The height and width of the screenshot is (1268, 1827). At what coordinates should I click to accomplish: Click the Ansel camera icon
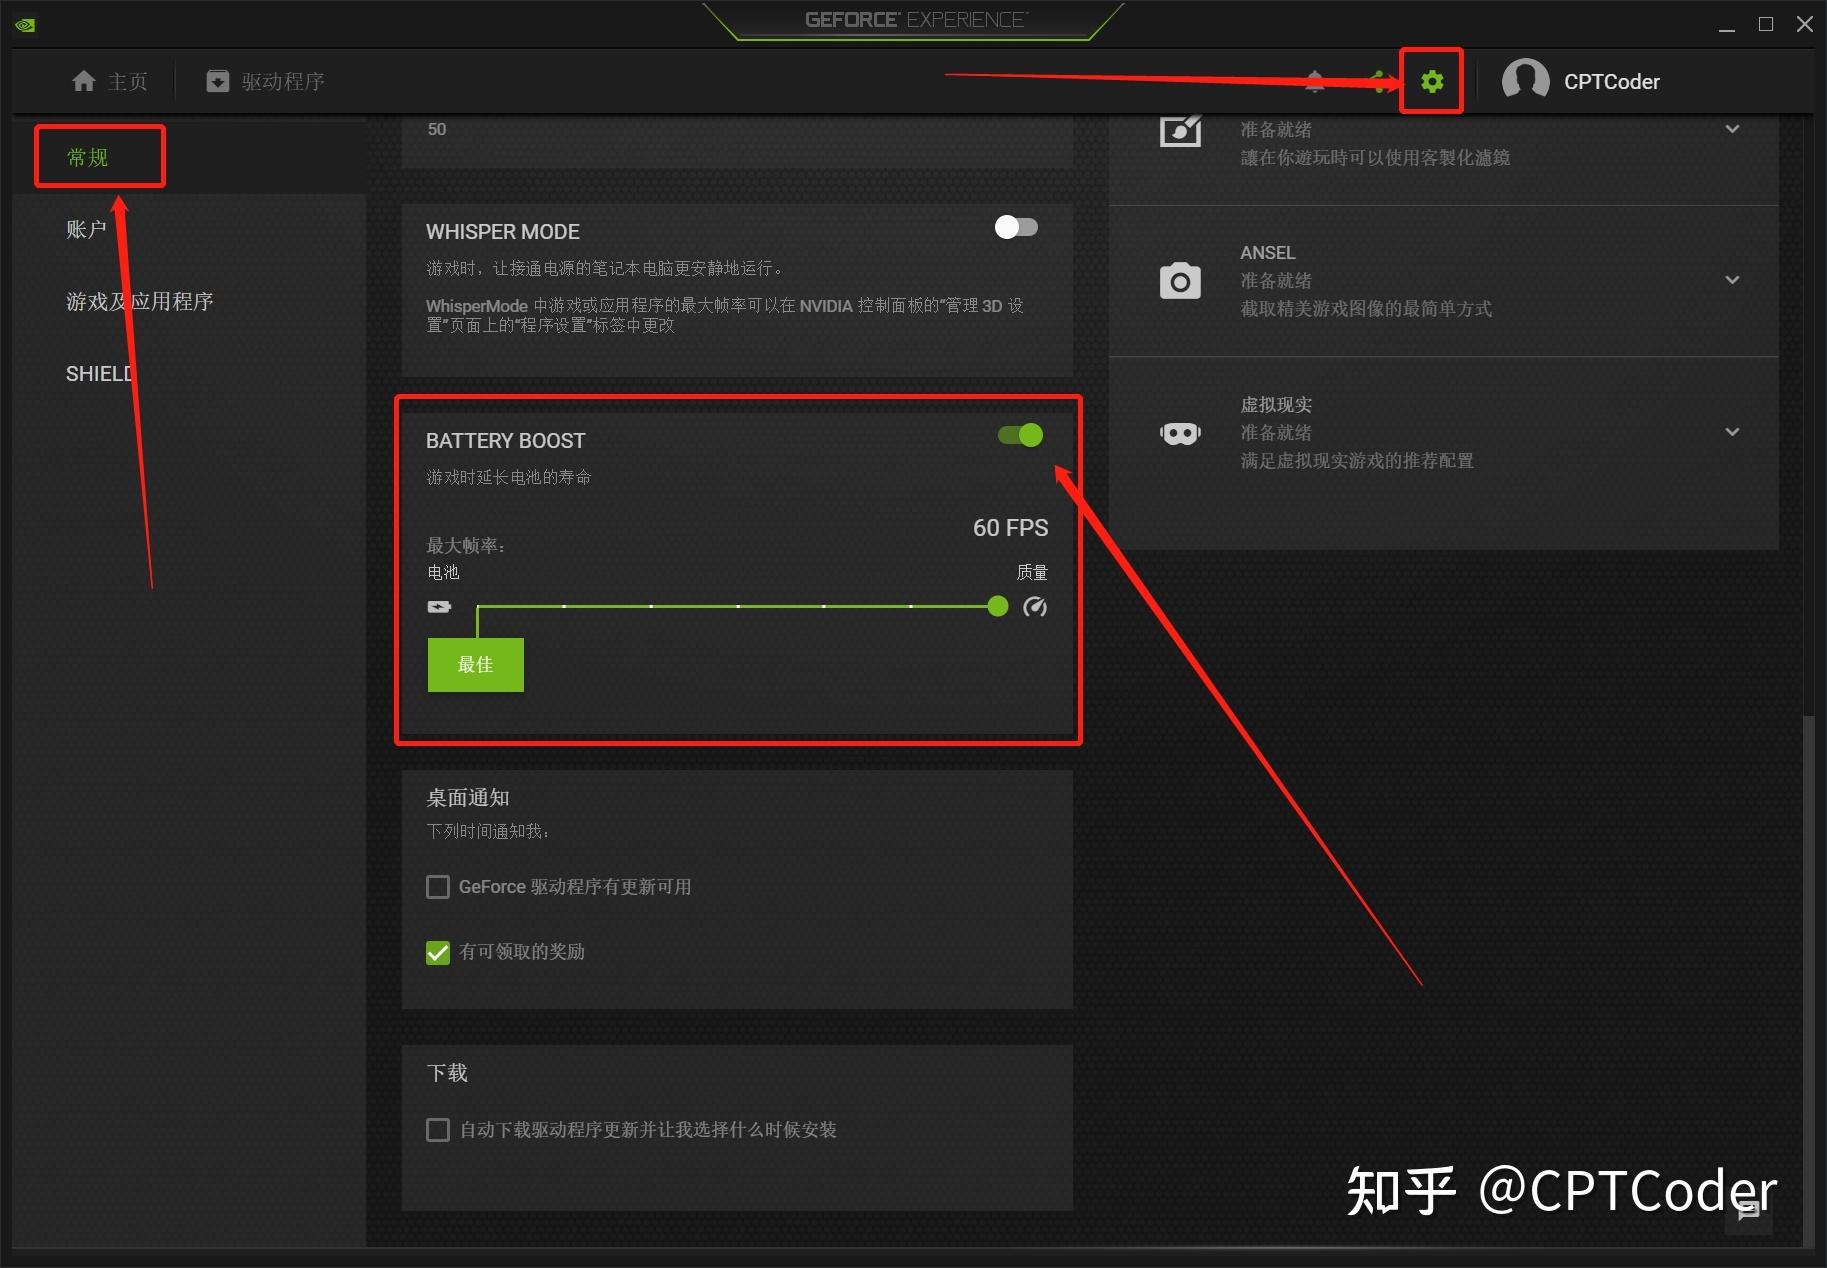coord(1180,281)
